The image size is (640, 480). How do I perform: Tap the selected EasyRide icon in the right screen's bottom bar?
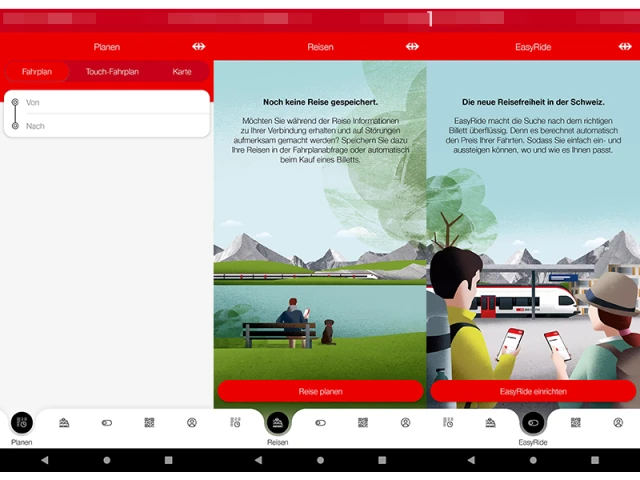(x=533, y=423)
